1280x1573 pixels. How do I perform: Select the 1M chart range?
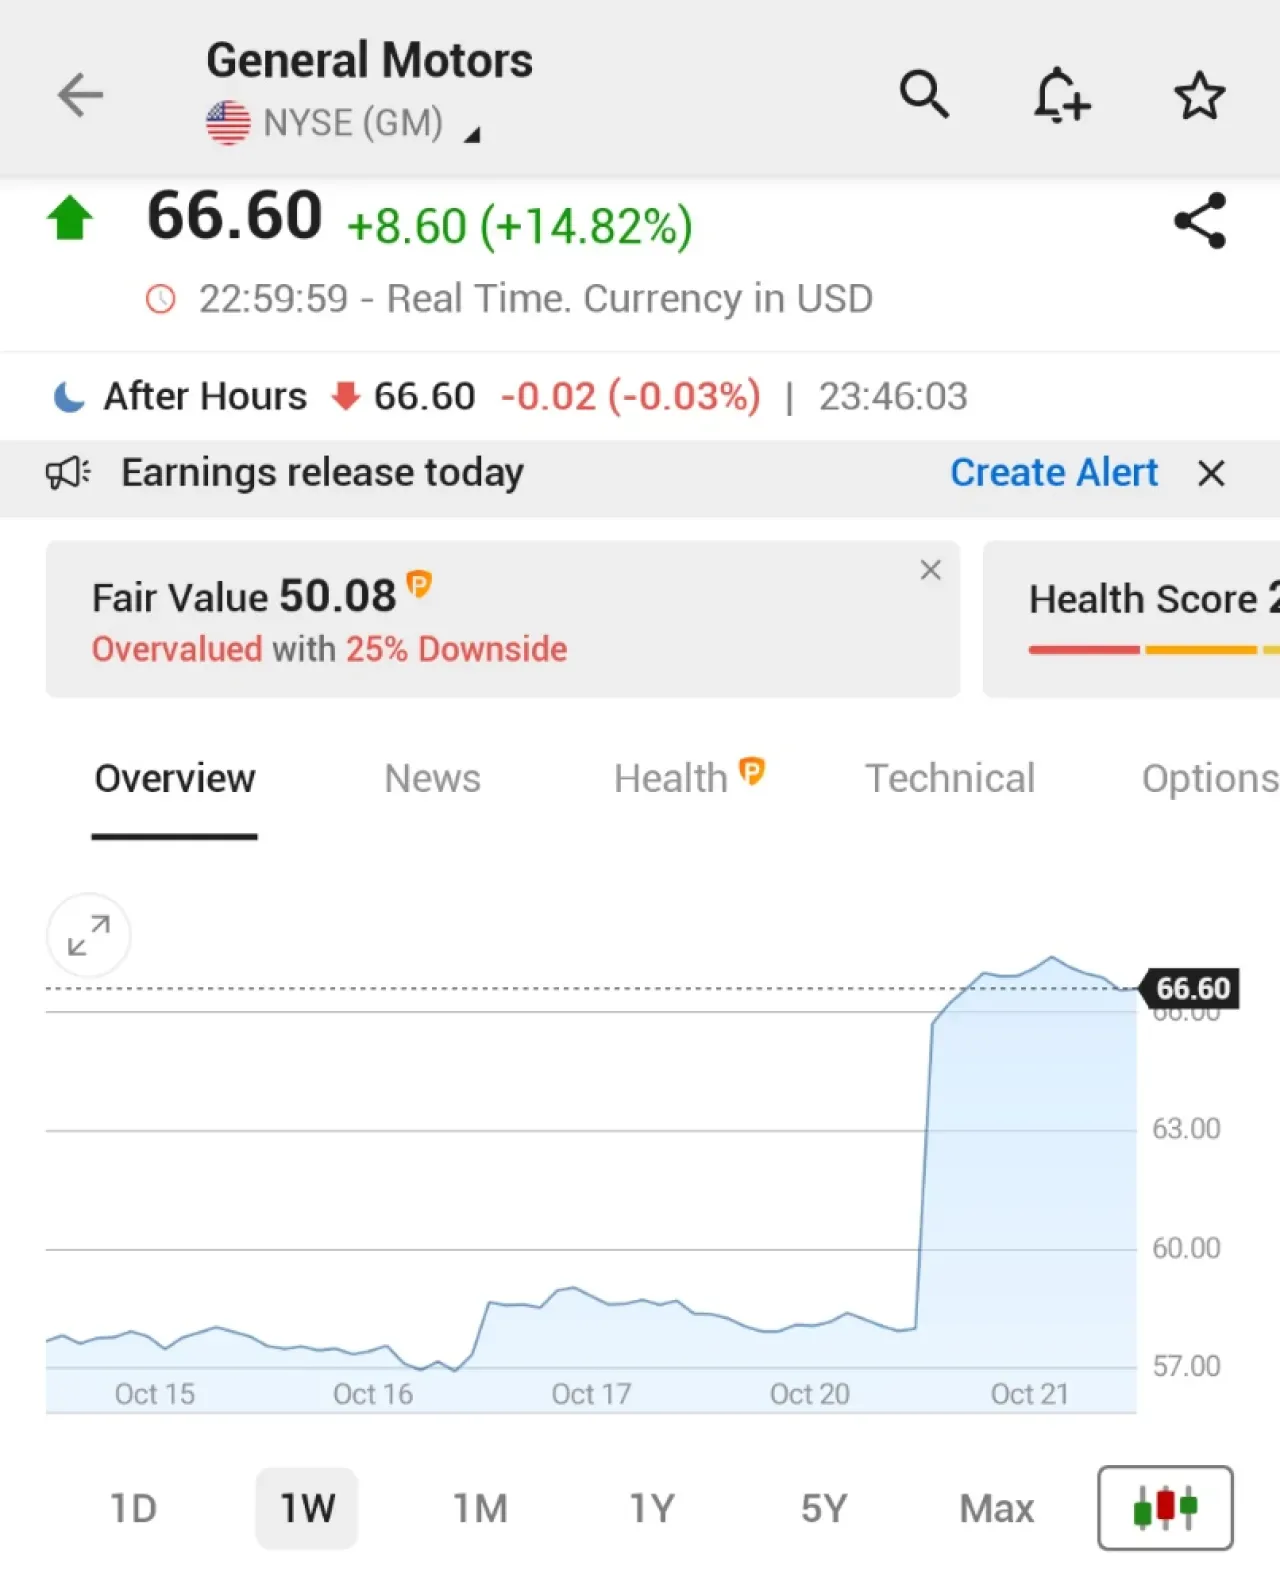point(480,1508)
